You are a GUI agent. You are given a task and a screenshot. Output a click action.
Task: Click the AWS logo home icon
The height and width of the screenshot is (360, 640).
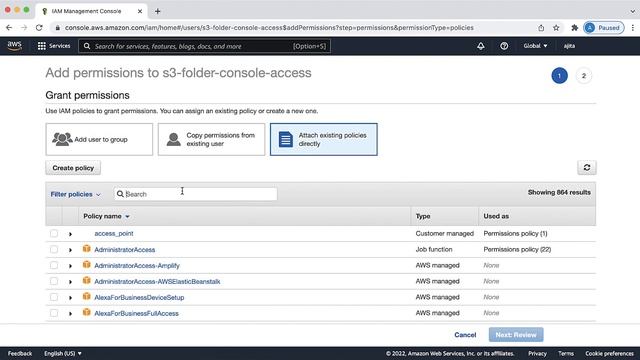[x=14, y=46]
